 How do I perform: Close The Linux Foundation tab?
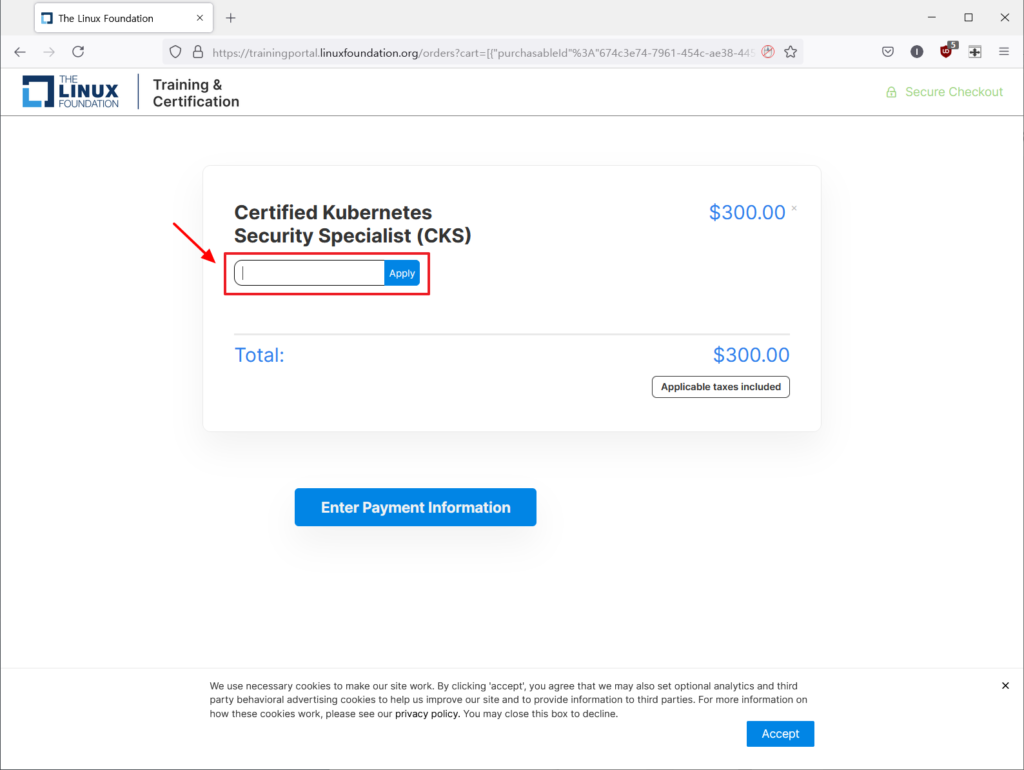point(200,18)
